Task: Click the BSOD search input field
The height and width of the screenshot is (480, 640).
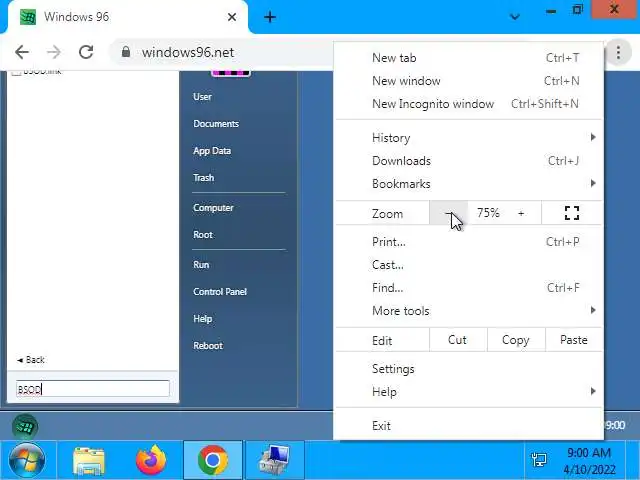Action: click(93, 389)
